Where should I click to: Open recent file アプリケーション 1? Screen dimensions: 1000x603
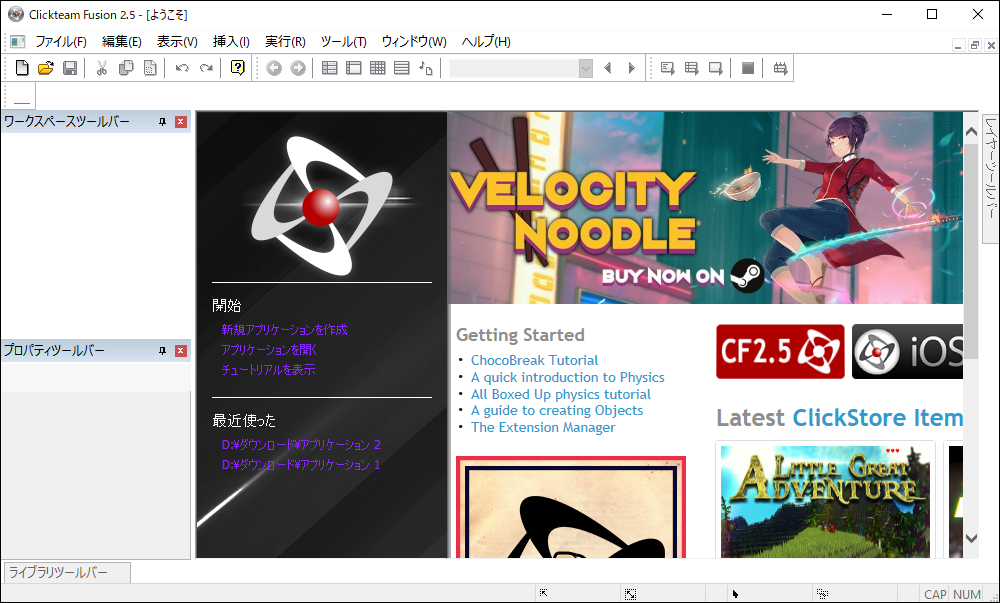(x=301, y=465)
